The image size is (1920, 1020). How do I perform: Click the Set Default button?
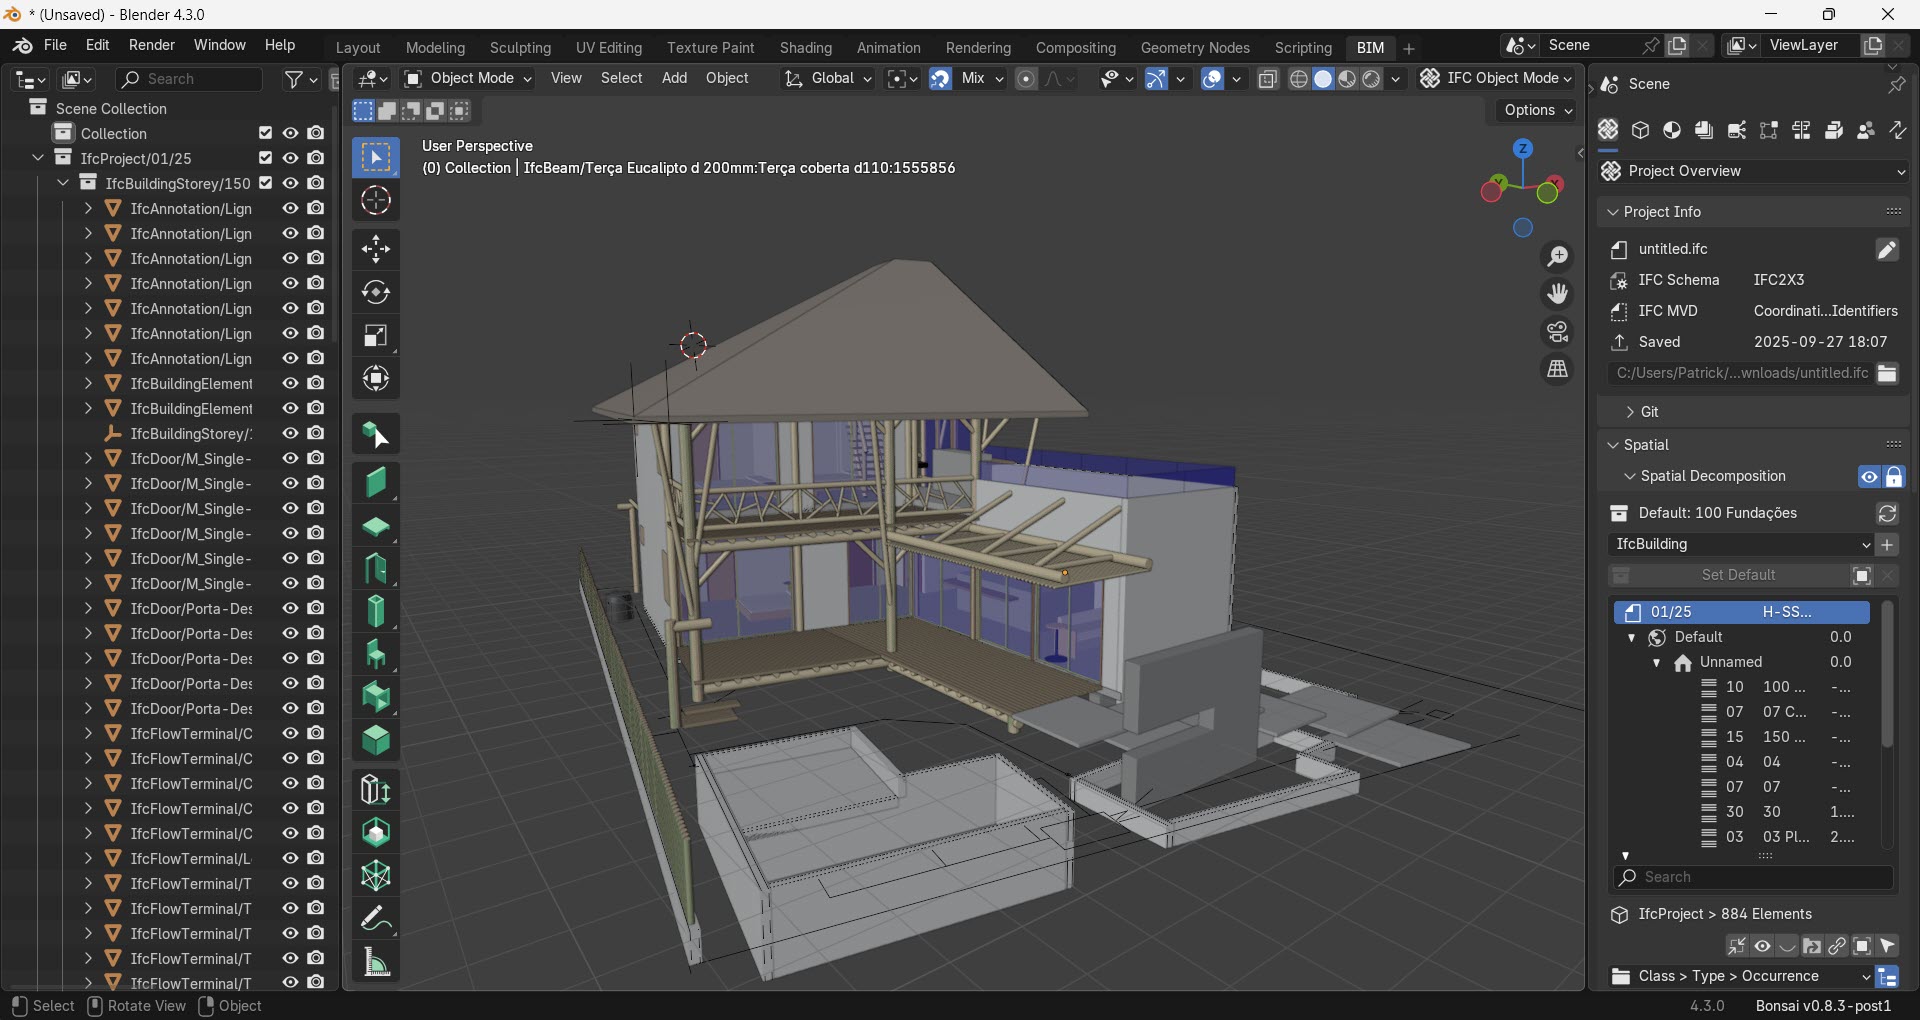[1738, 576]
